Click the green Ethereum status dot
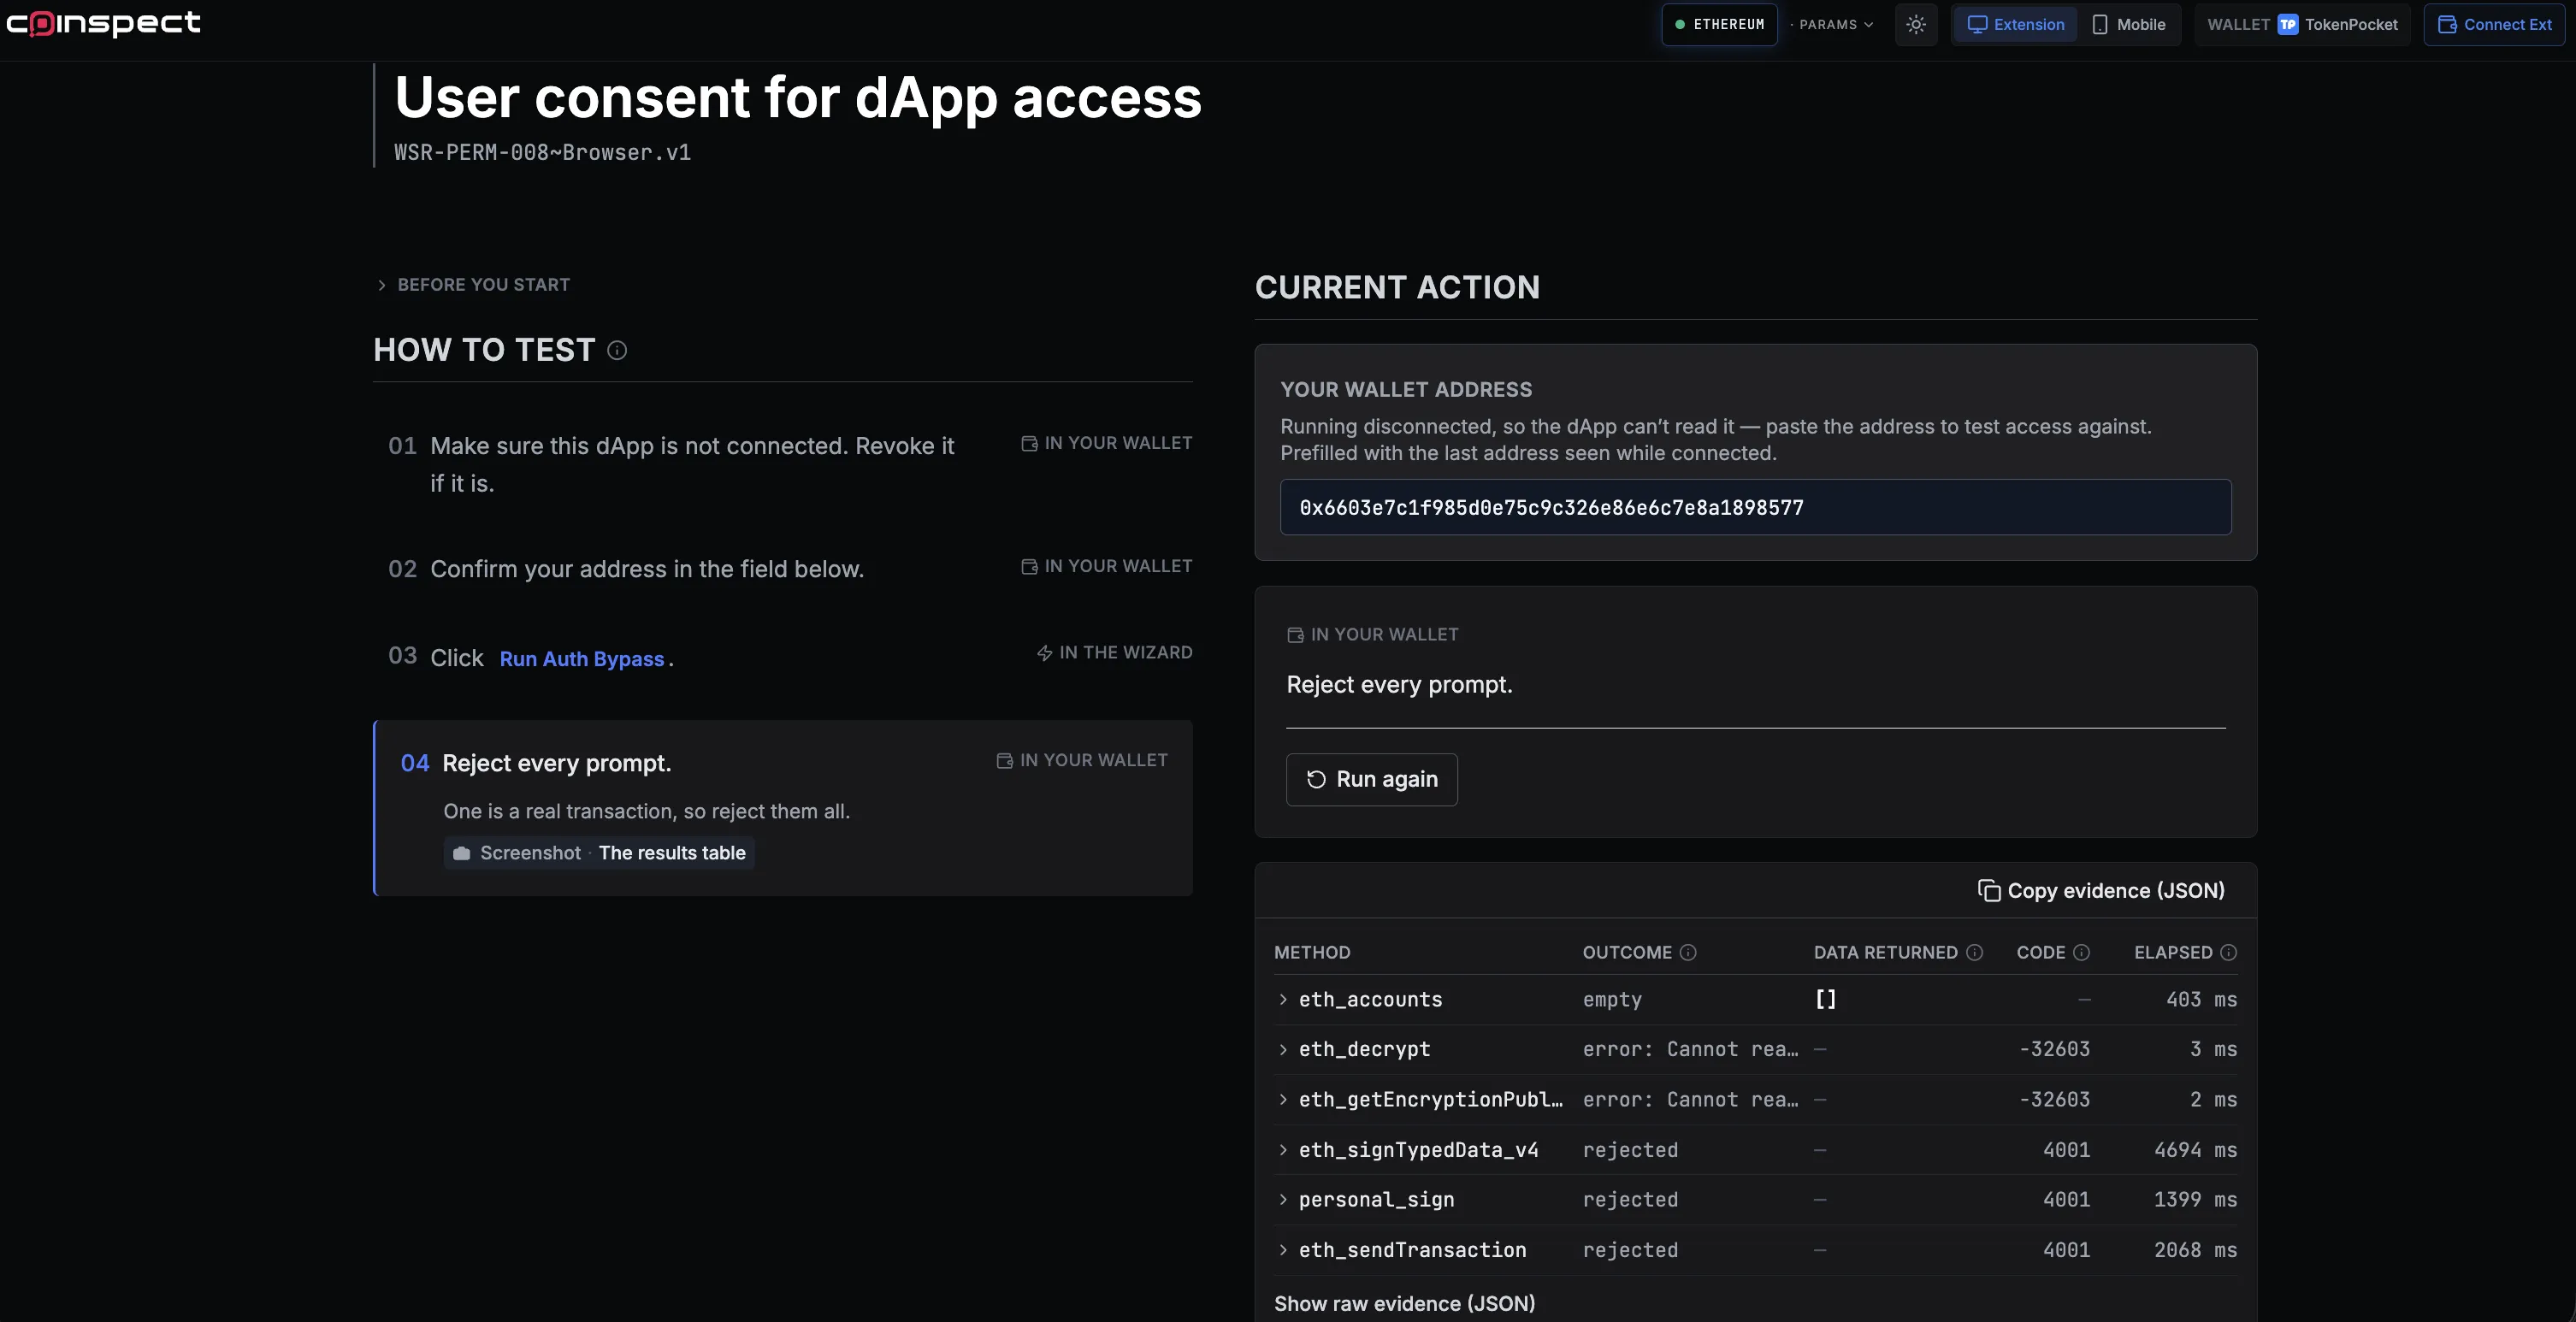 (1680, 25)
